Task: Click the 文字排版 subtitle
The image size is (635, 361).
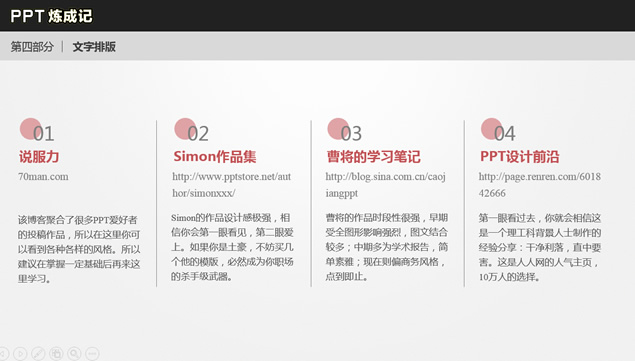Action: pos(94,47)
